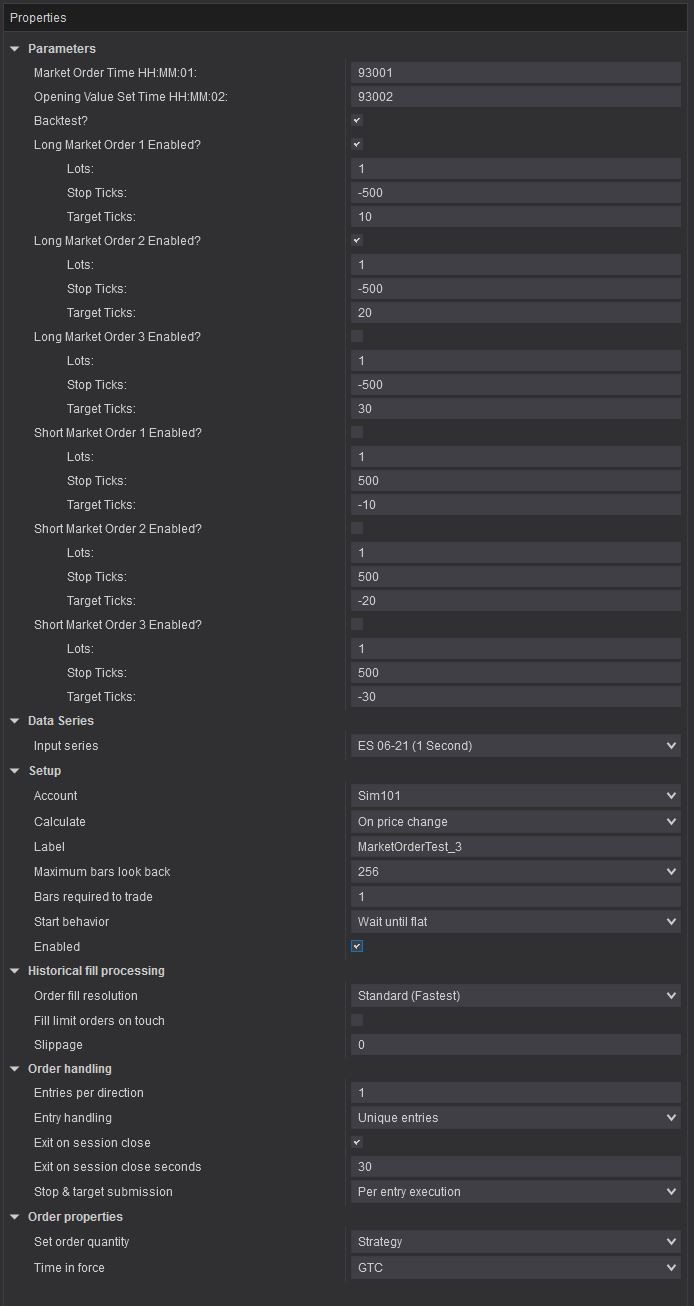Open the Time in force dropdown

[515, 1268]
